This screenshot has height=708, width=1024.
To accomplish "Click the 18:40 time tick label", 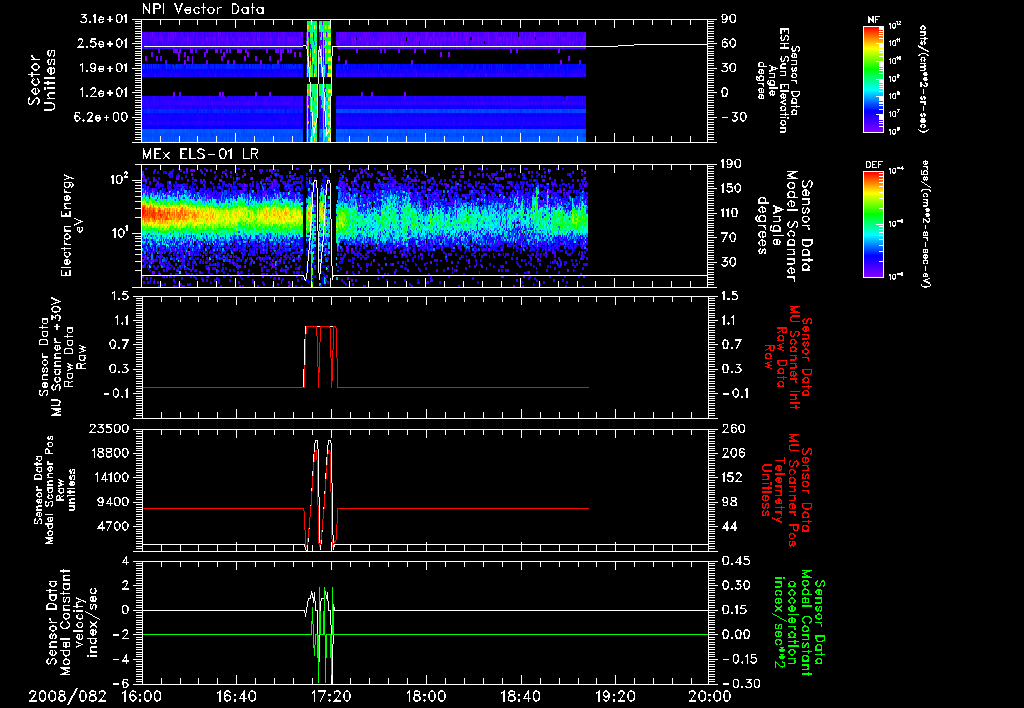I will point(520,696).
